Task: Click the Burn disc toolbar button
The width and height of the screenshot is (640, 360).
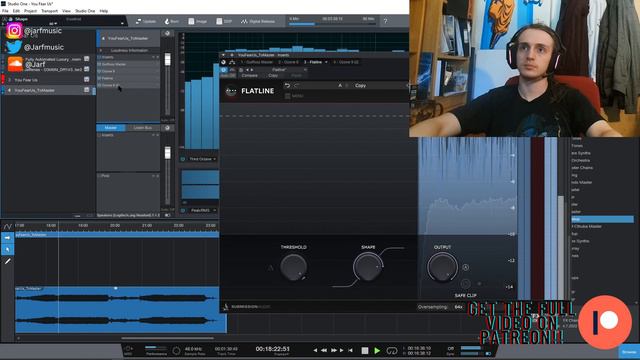Action: 171,21
